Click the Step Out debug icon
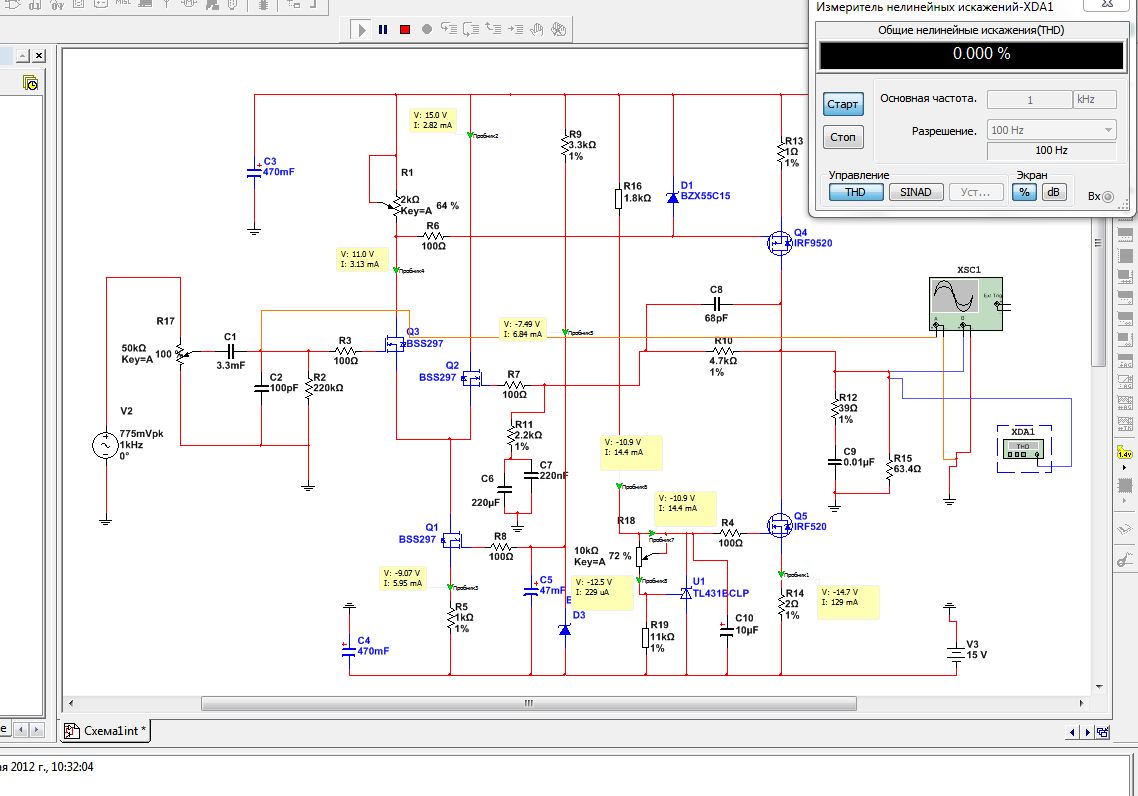This screenshot has width=1138, height=796. click(494, 30)
